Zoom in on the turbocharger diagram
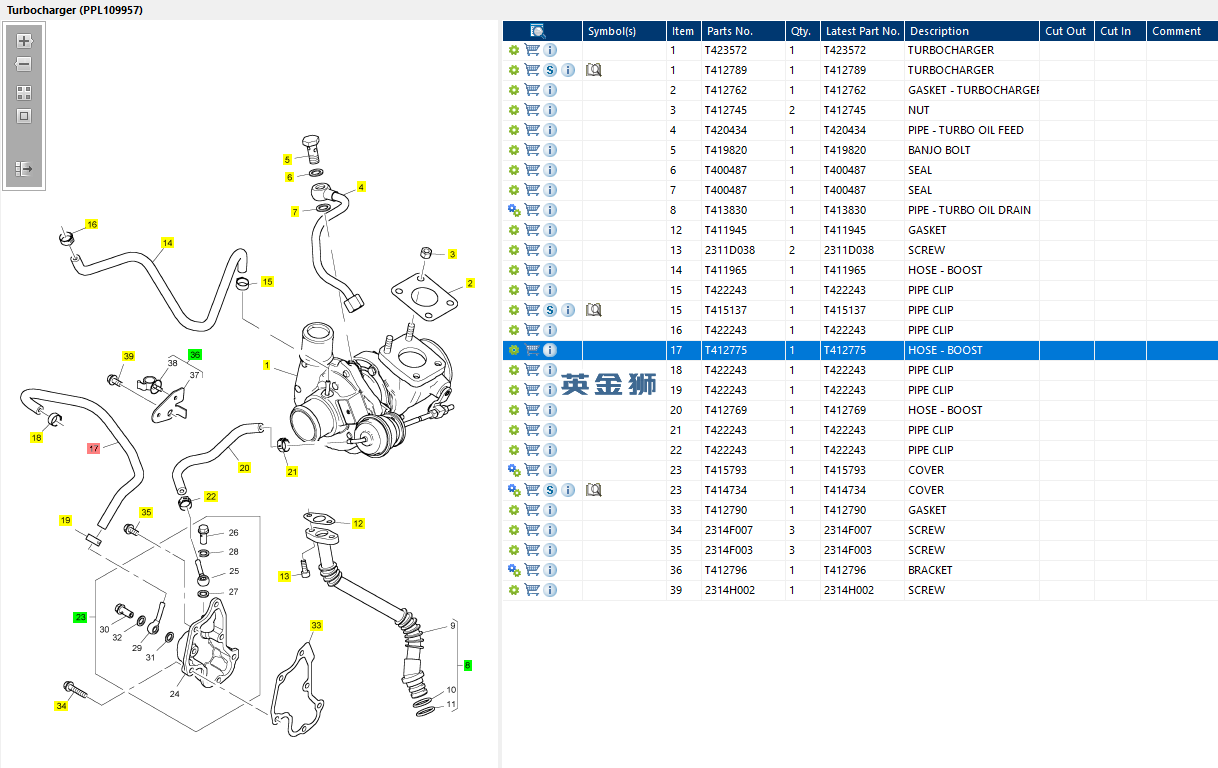This screenshot has width=1218, height=768. click(25, 41)
